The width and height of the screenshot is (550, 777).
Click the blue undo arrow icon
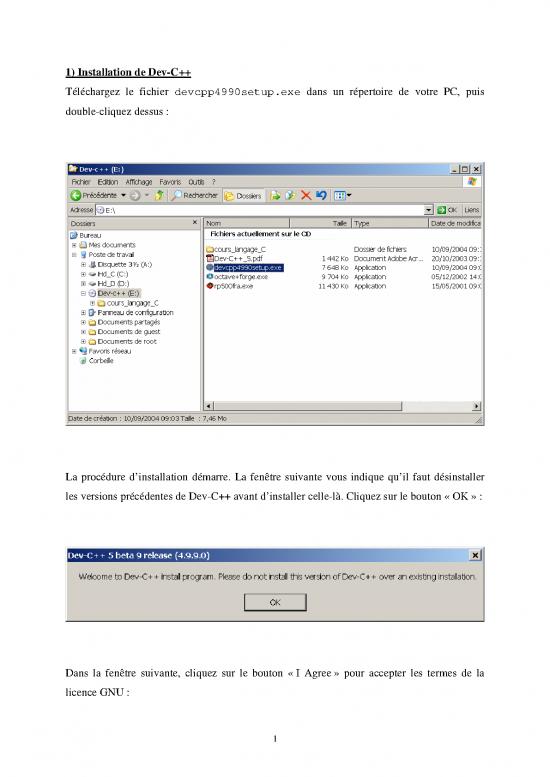[321, 196]
